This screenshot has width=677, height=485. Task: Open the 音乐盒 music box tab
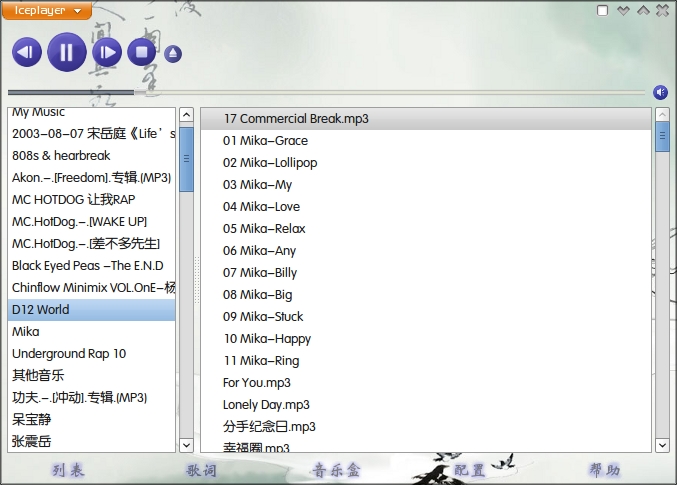[336, 470]
